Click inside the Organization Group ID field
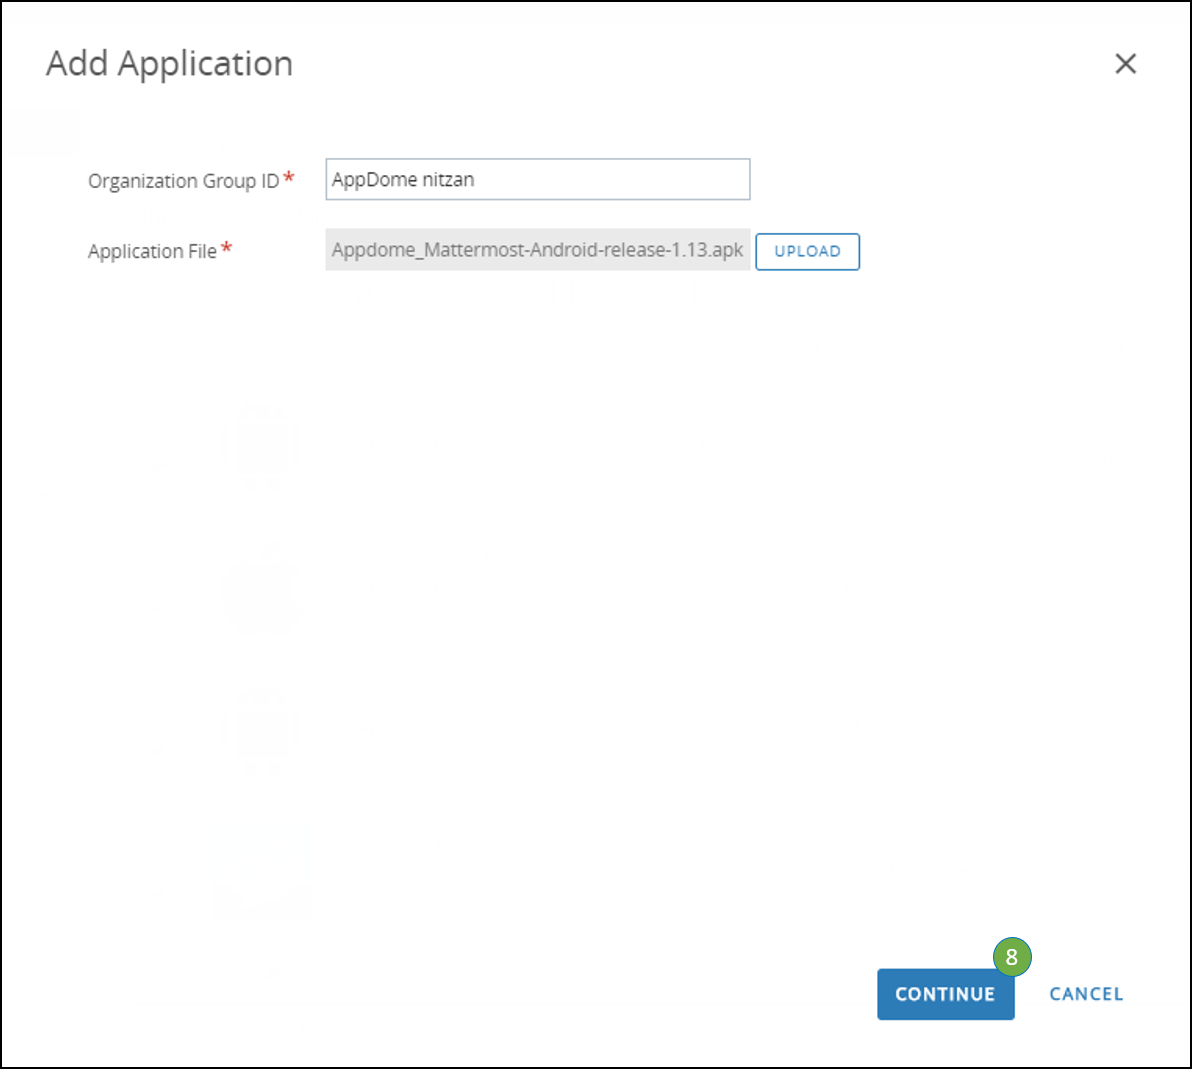1192x1069 pixels. 537,179
